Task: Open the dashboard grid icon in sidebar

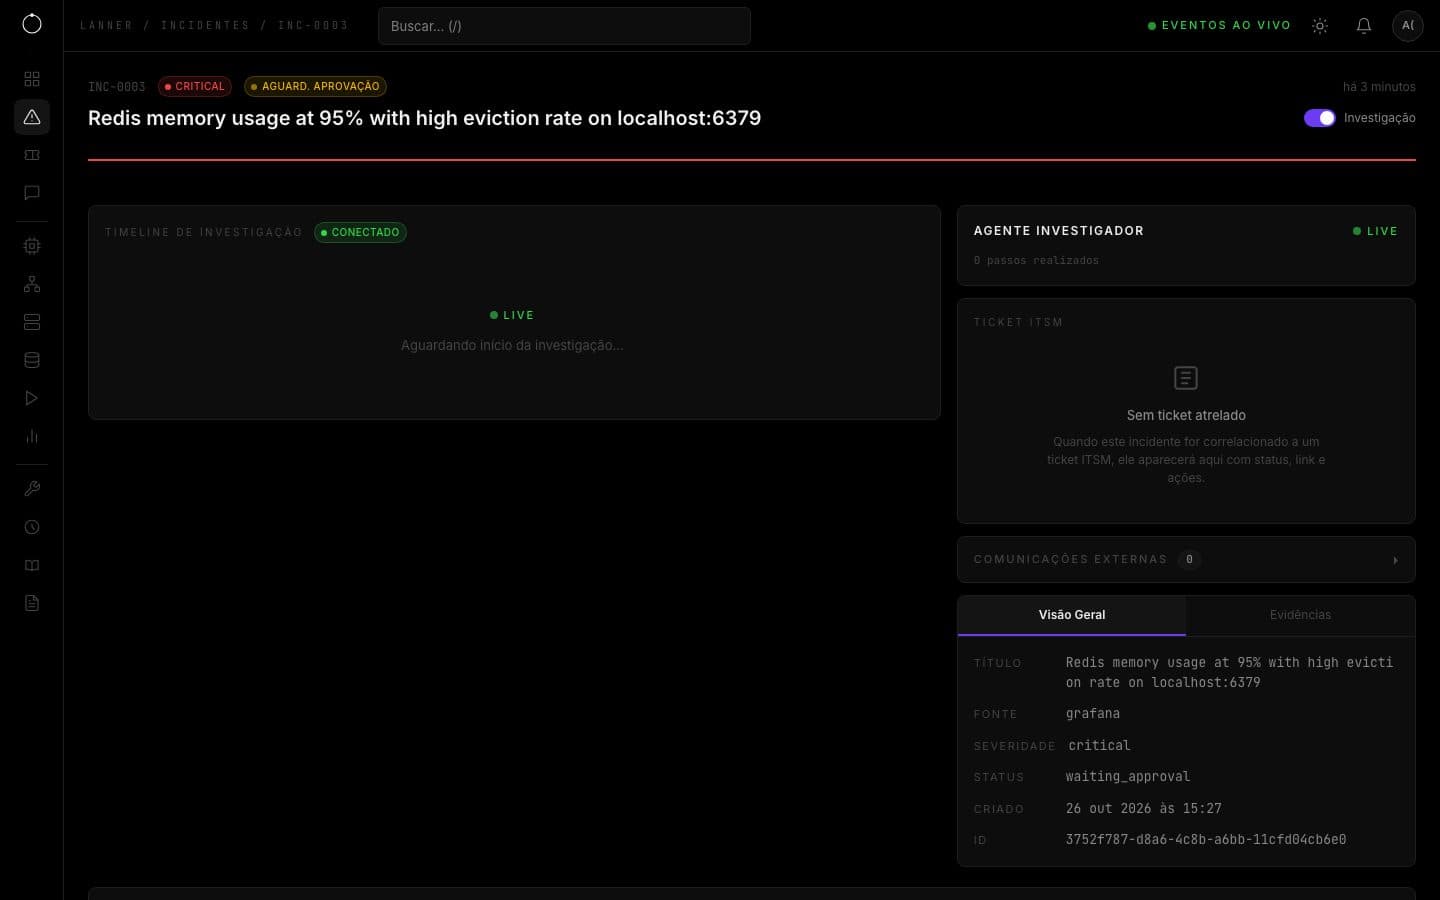Action: click(32, 79)
